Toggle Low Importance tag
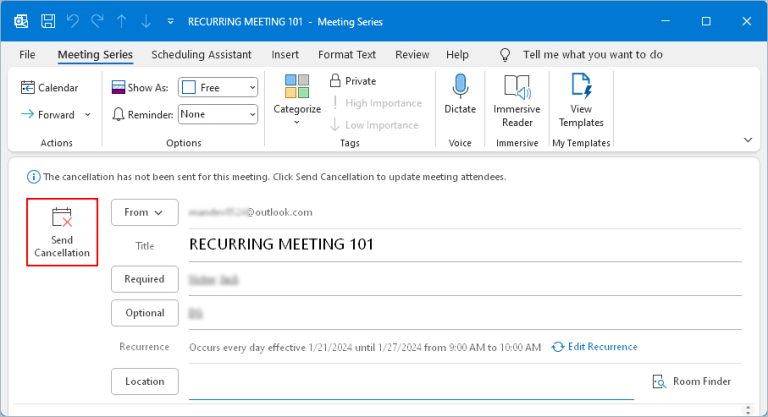The height and width of the screenshot is (417, 768). [375, 125]
